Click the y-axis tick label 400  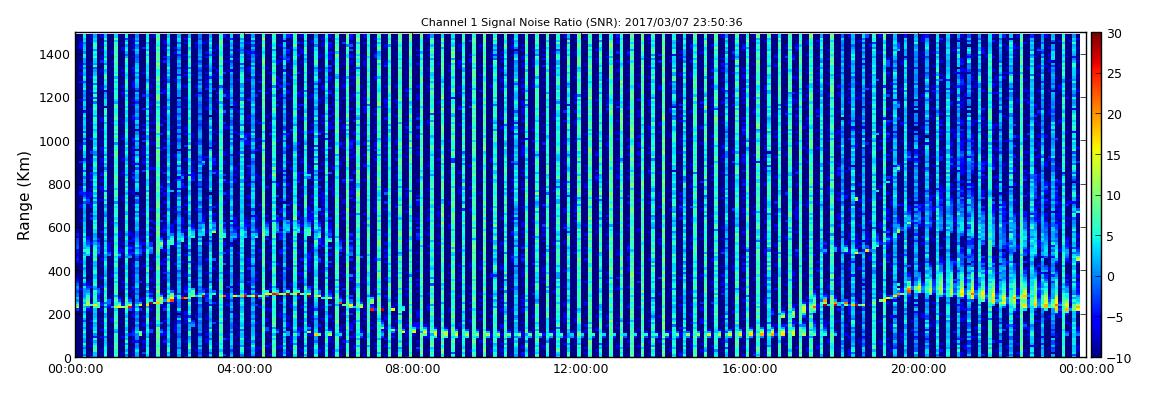point(59,271)
